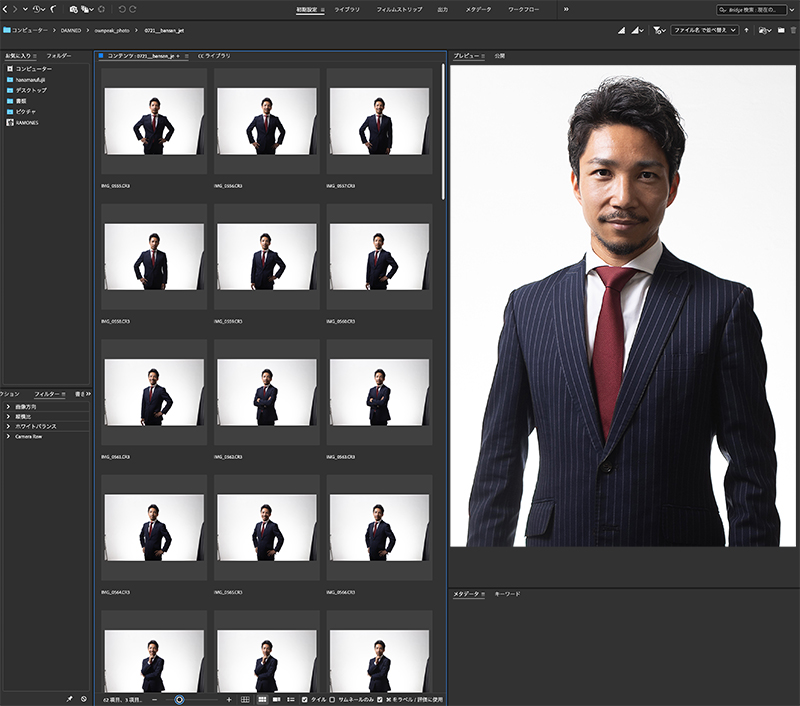
Task: Open in Camera Raw aperture icon
Action: pos(102,9)
